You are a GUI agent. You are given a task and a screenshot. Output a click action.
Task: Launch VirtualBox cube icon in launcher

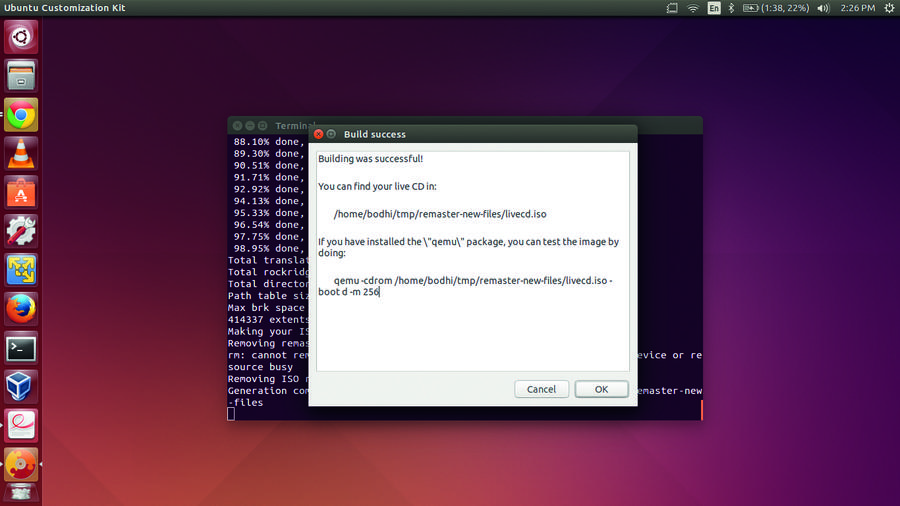coord(21,387)
